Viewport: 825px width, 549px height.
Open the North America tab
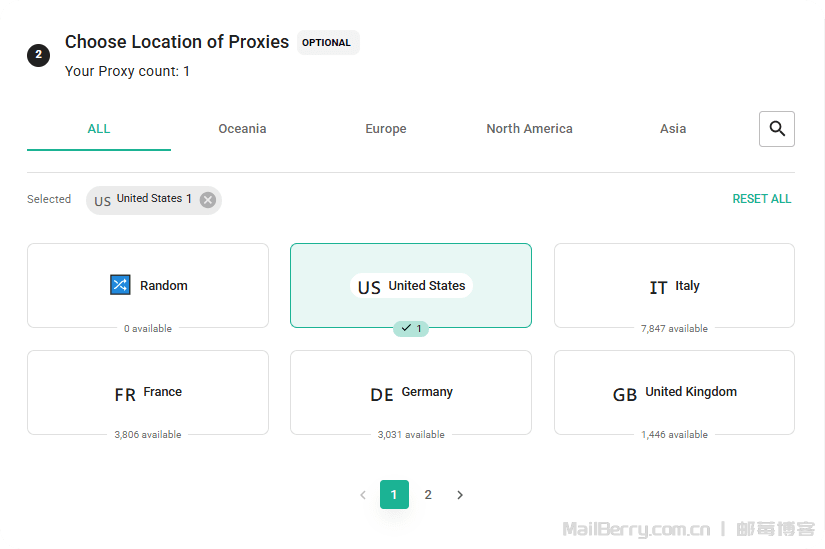529,129
